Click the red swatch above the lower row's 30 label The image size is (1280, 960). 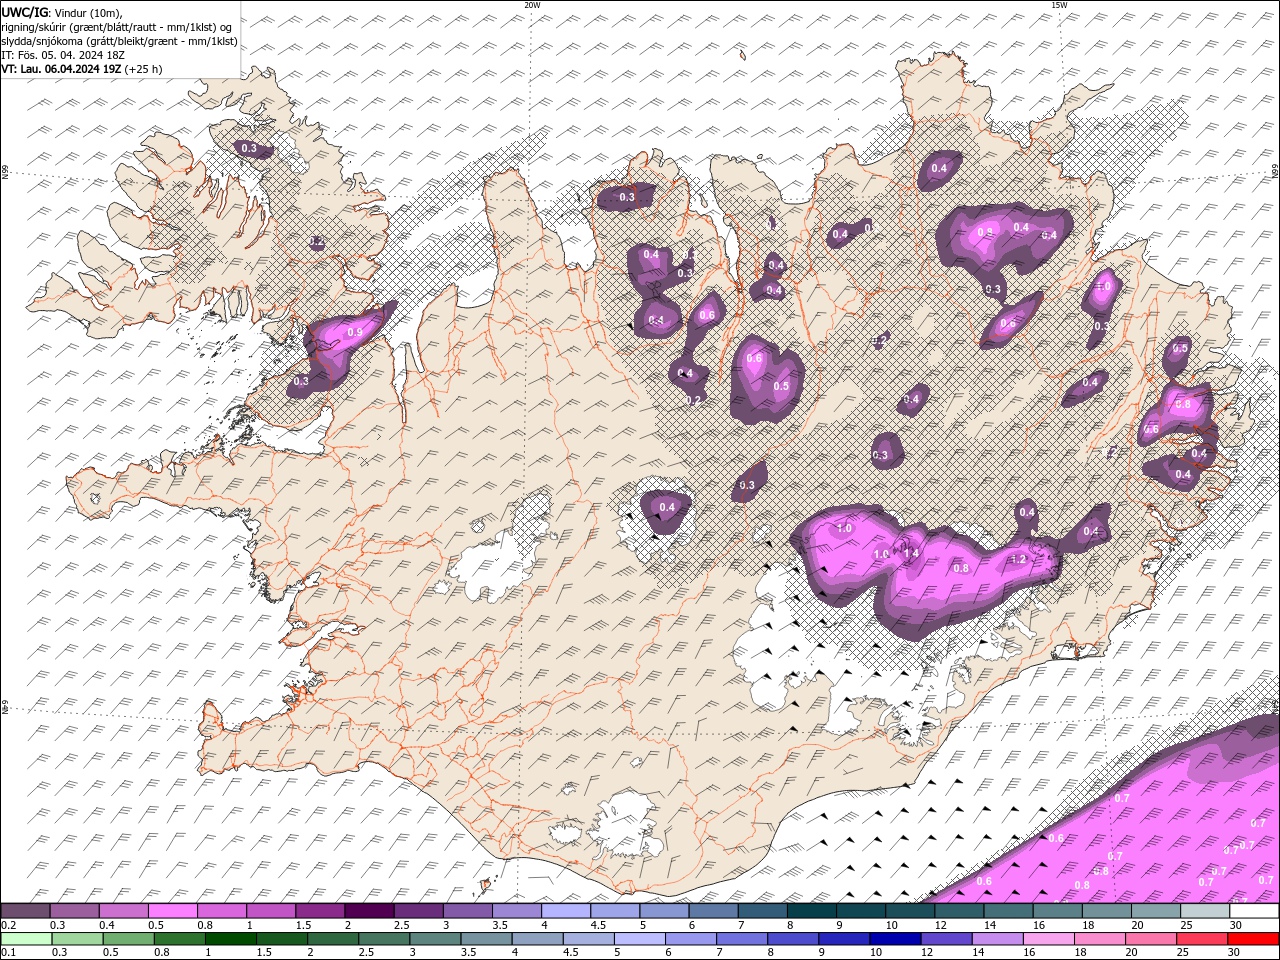(1254, 939)
